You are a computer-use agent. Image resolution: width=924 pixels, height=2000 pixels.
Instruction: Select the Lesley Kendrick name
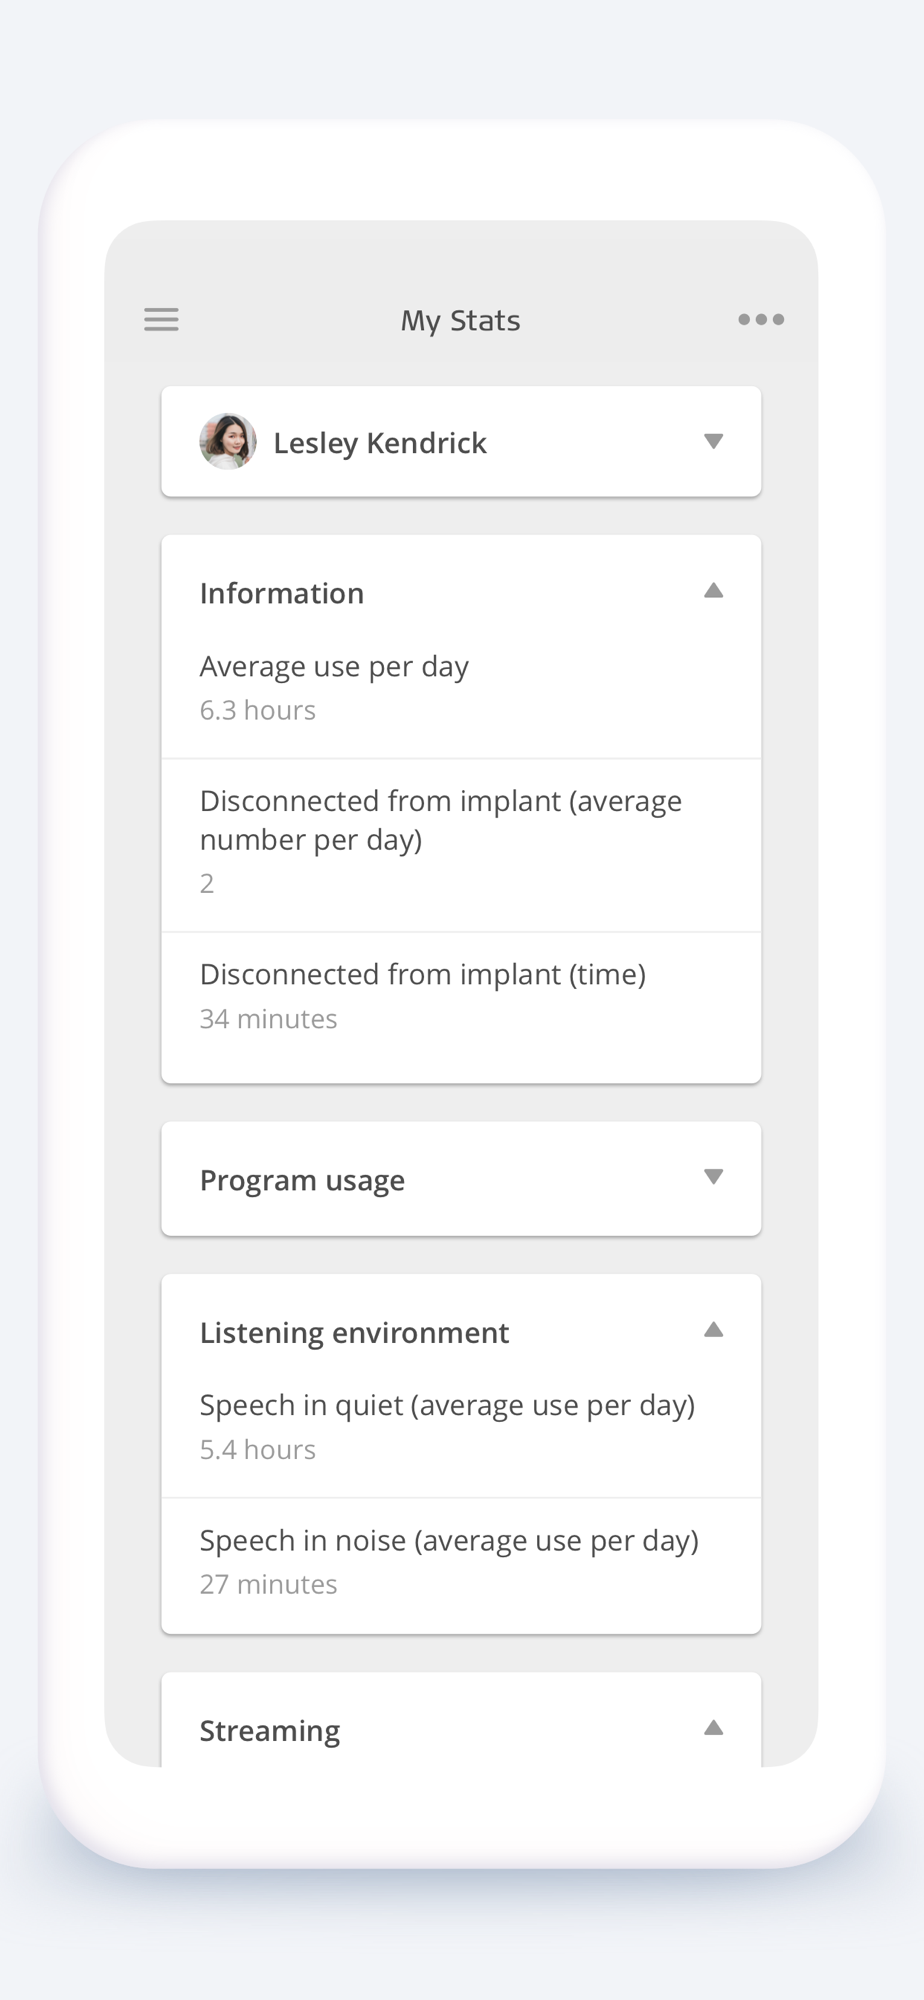380,443
